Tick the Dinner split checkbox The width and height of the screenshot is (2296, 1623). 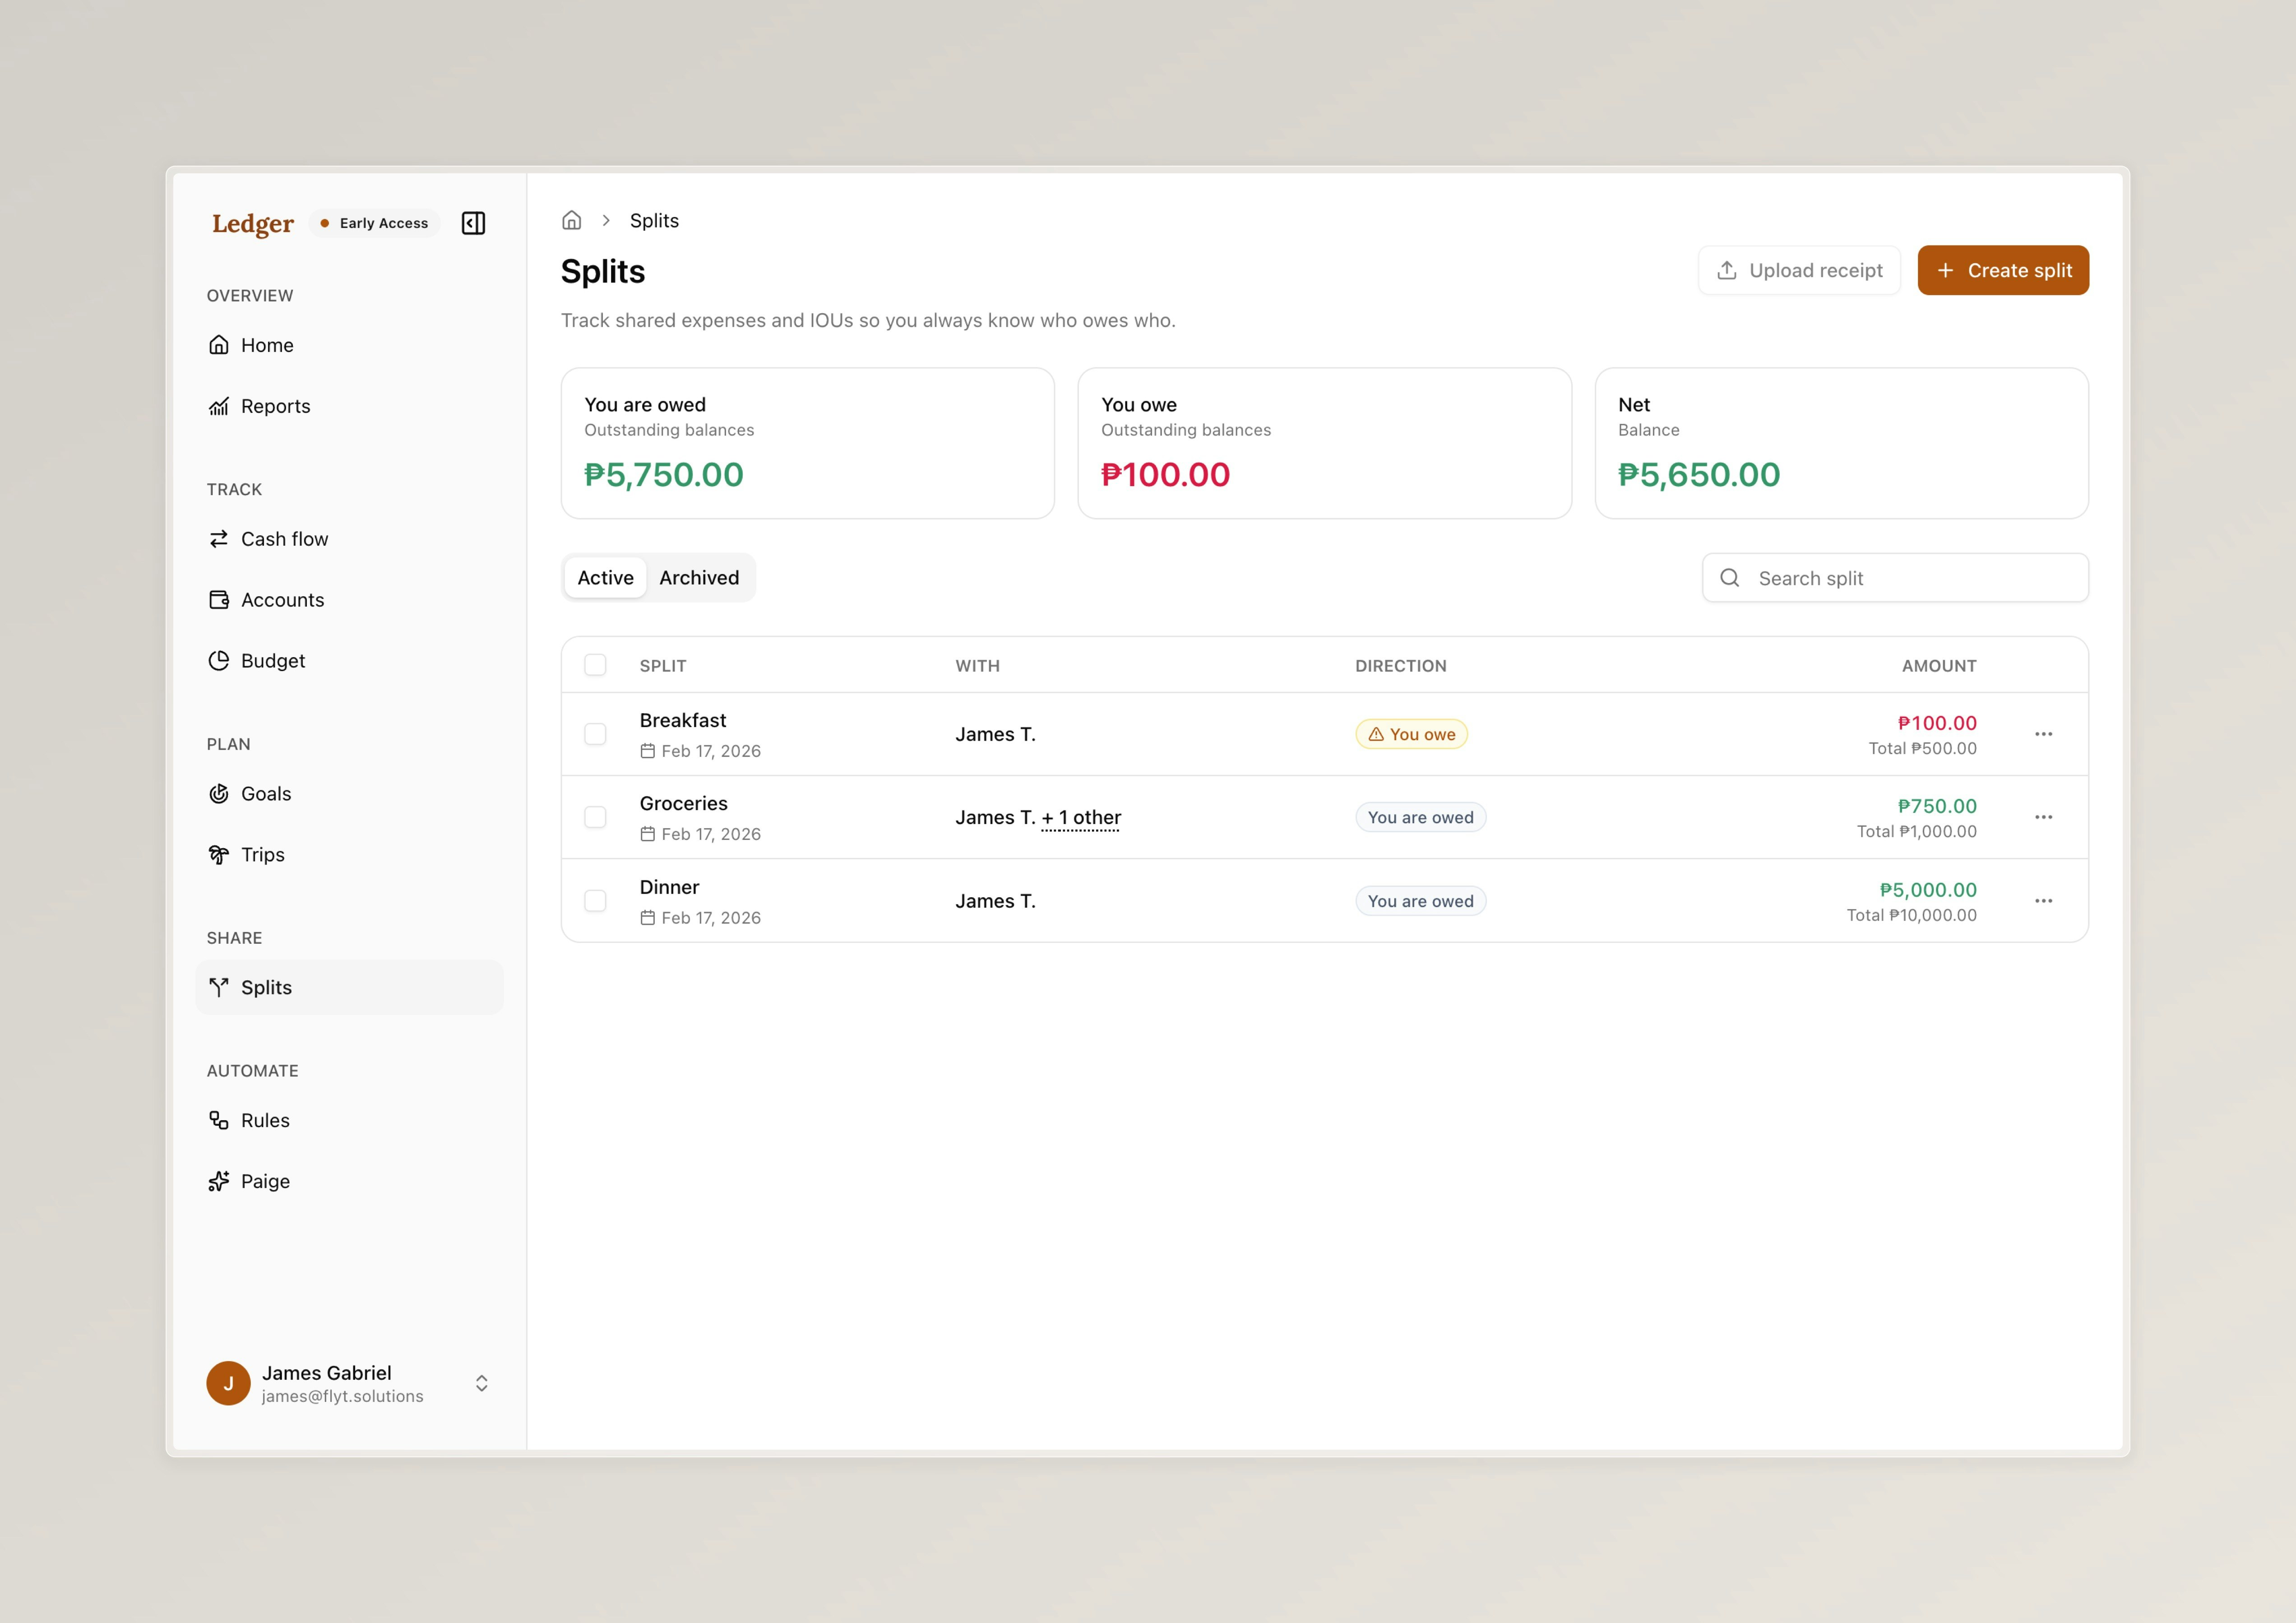point(595,900)
